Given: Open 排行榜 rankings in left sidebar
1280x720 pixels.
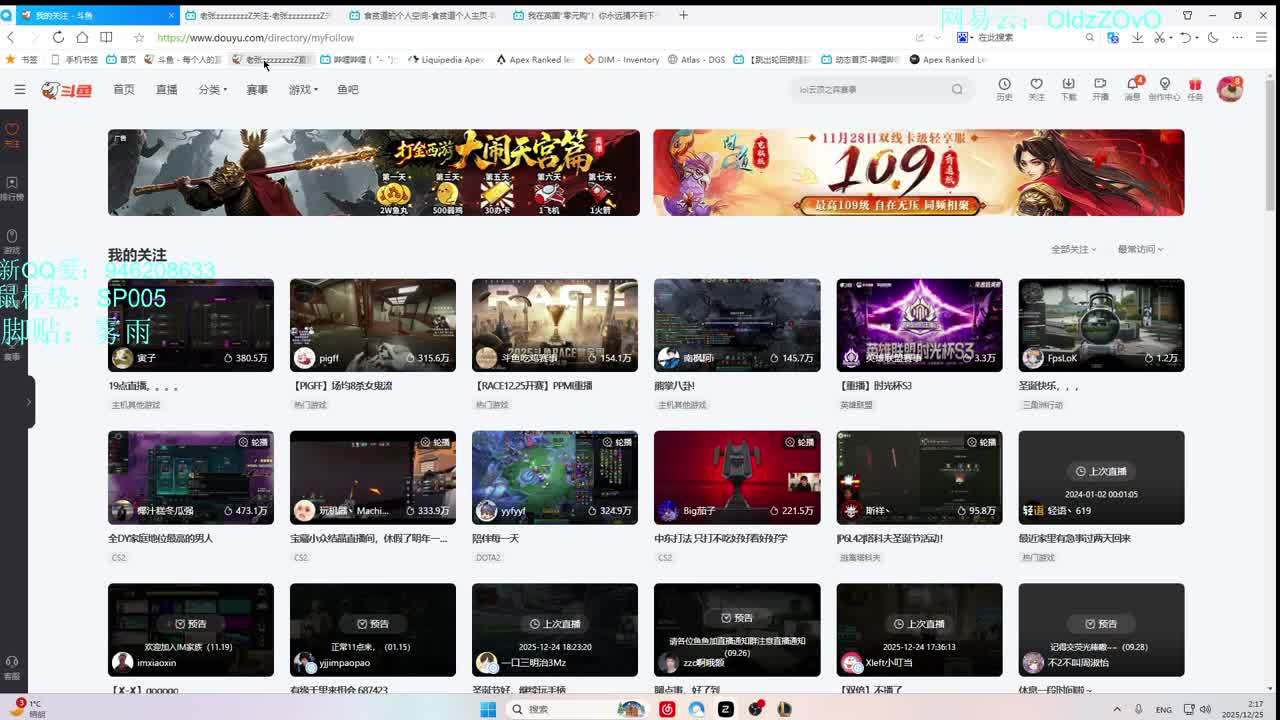Looking at the screenshot, I should point(12,188).
